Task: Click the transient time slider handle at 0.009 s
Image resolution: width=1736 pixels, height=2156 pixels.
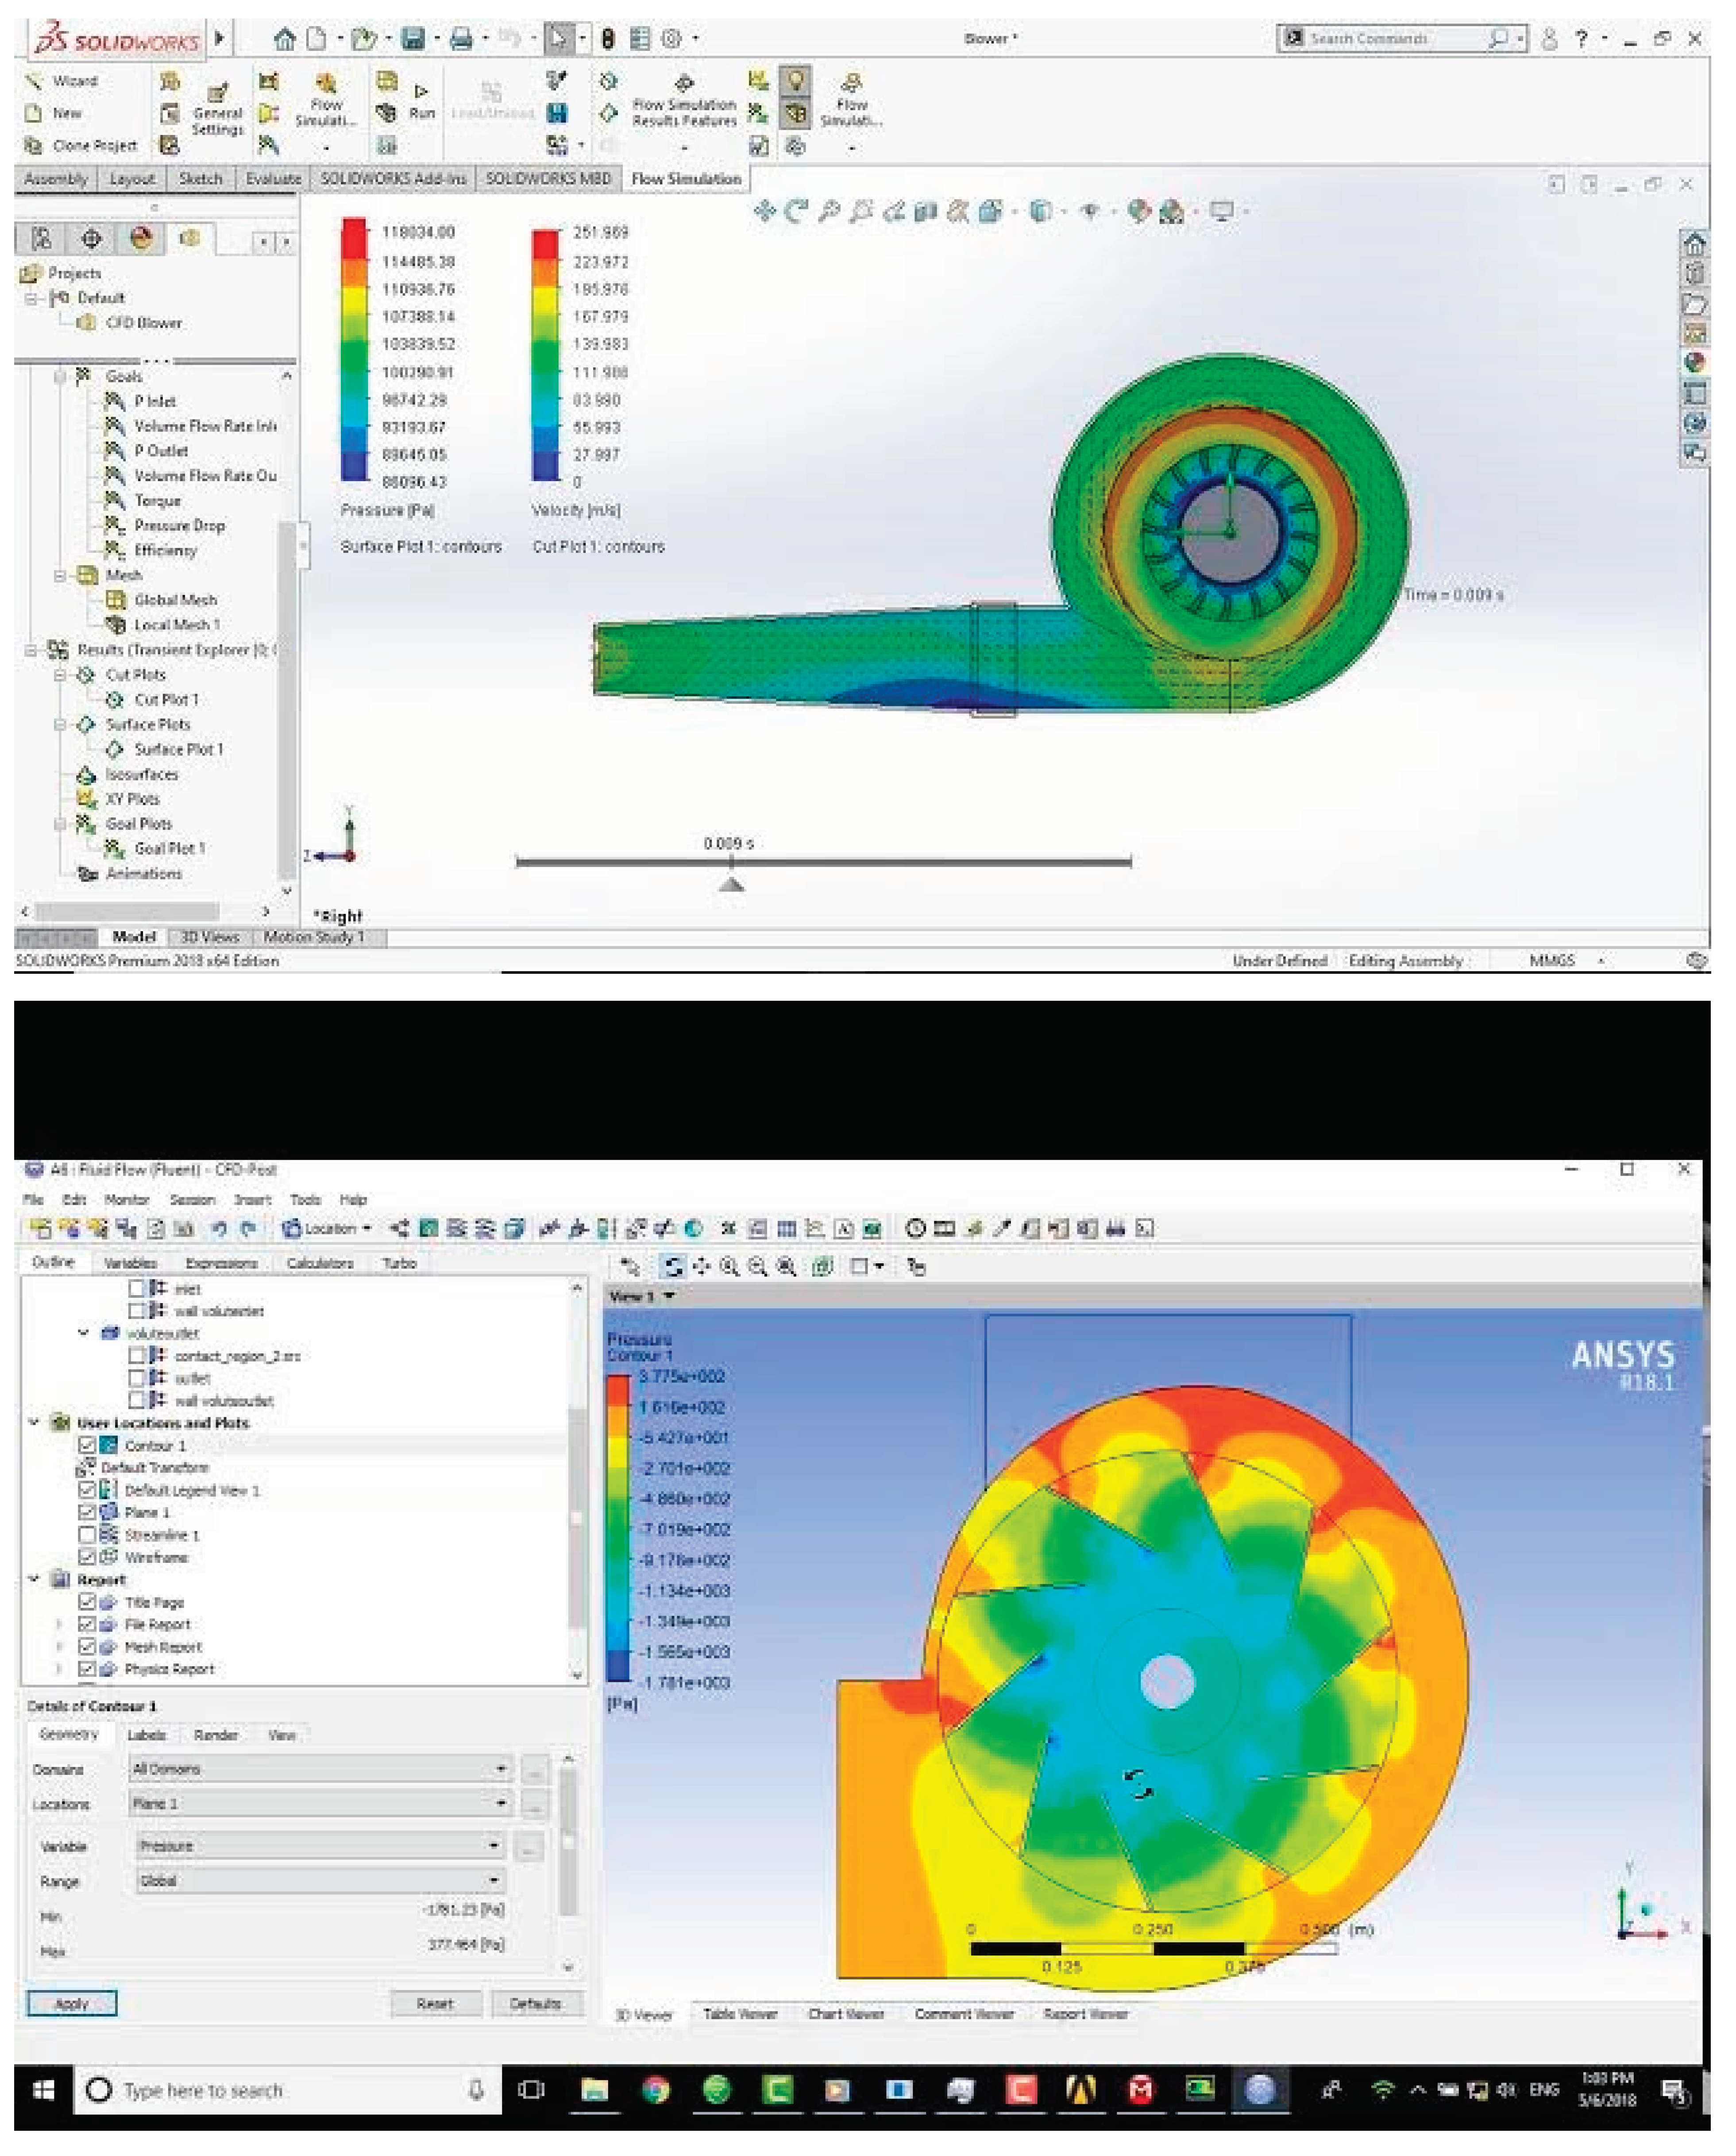Action: point(732,884)
